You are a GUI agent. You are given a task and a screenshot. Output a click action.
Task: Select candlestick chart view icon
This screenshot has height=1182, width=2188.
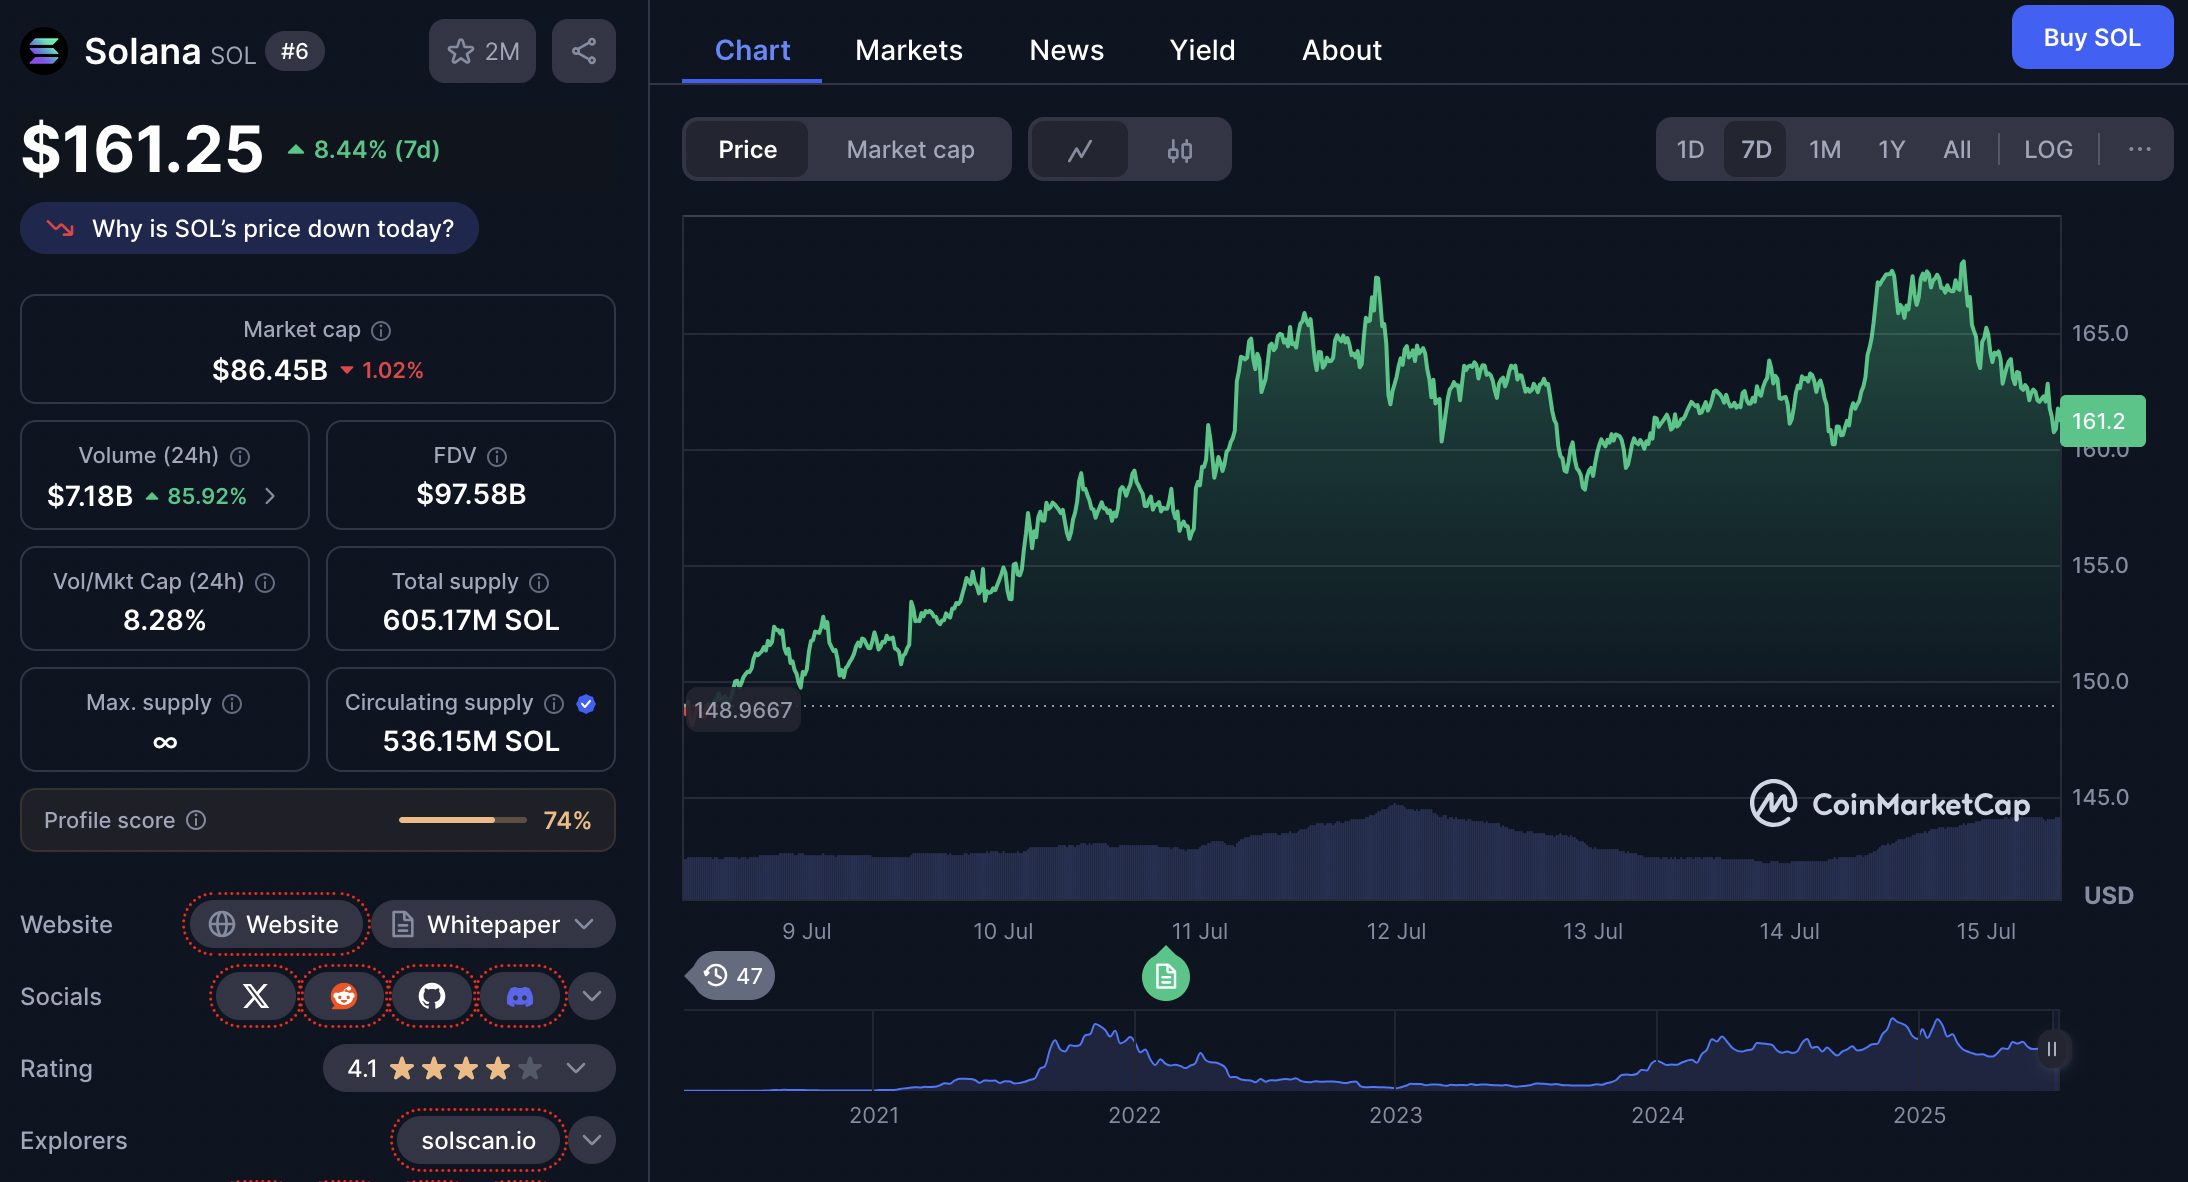click(x=1180, y=150)
